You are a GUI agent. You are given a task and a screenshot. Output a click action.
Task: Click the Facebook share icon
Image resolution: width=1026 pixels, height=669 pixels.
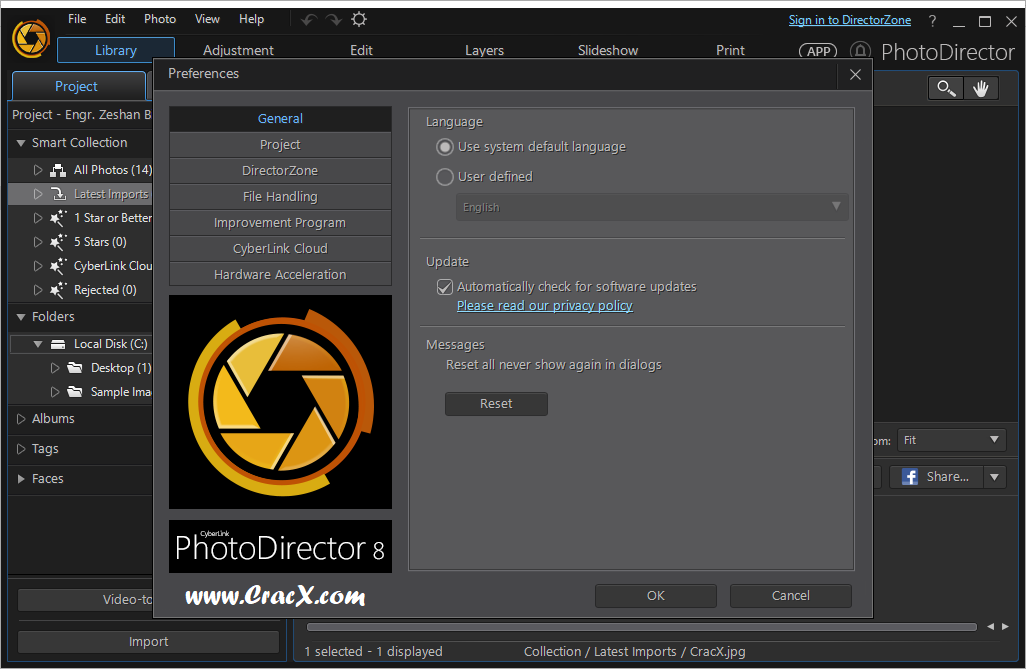point(910,477)
